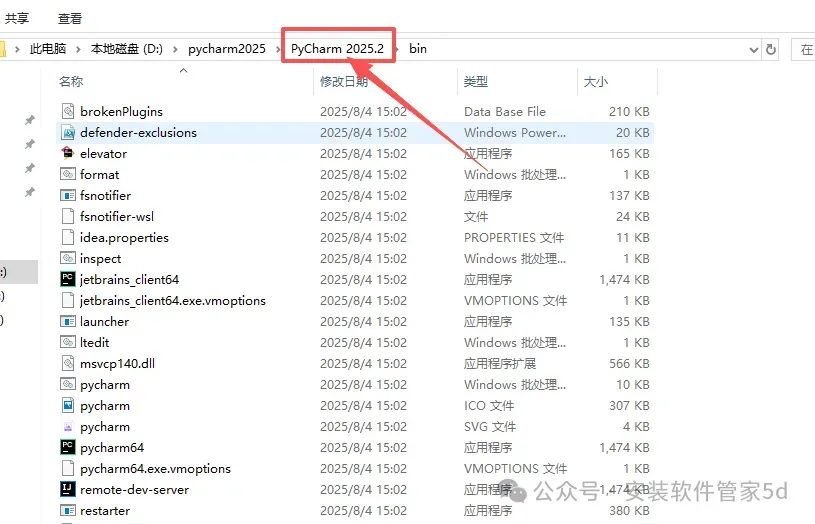This screenshot has width=815, height=524.
Task: Click the 210 KB size cell
Action: pos(629,111)
